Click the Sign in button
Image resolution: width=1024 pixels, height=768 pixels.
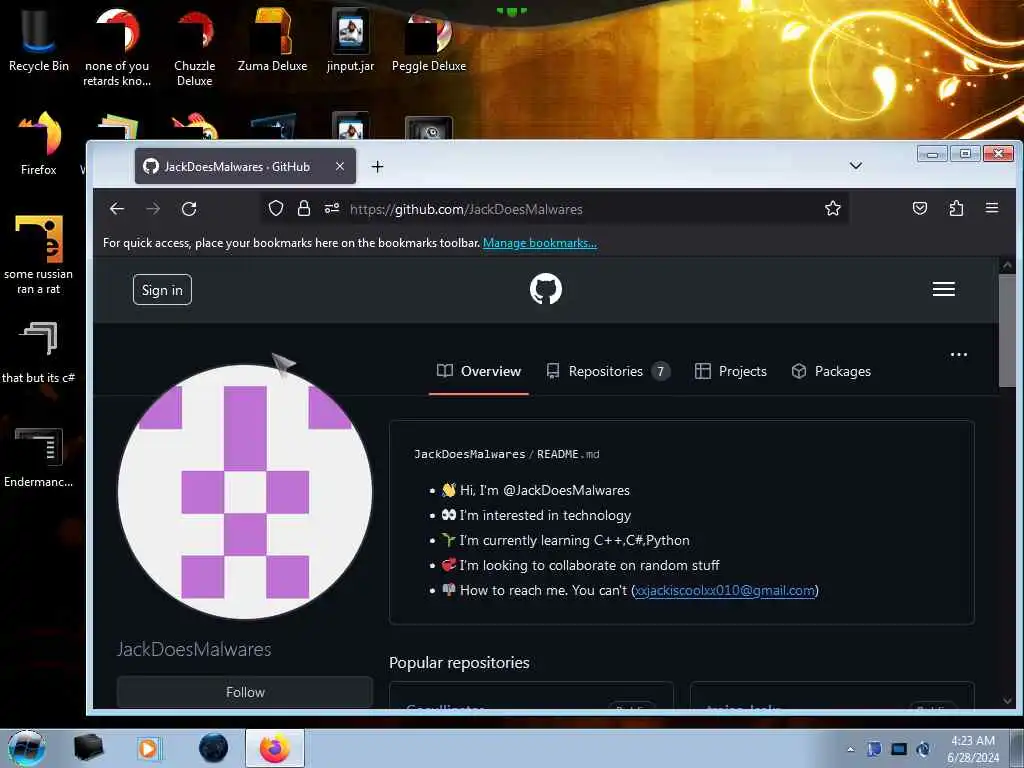162,290
